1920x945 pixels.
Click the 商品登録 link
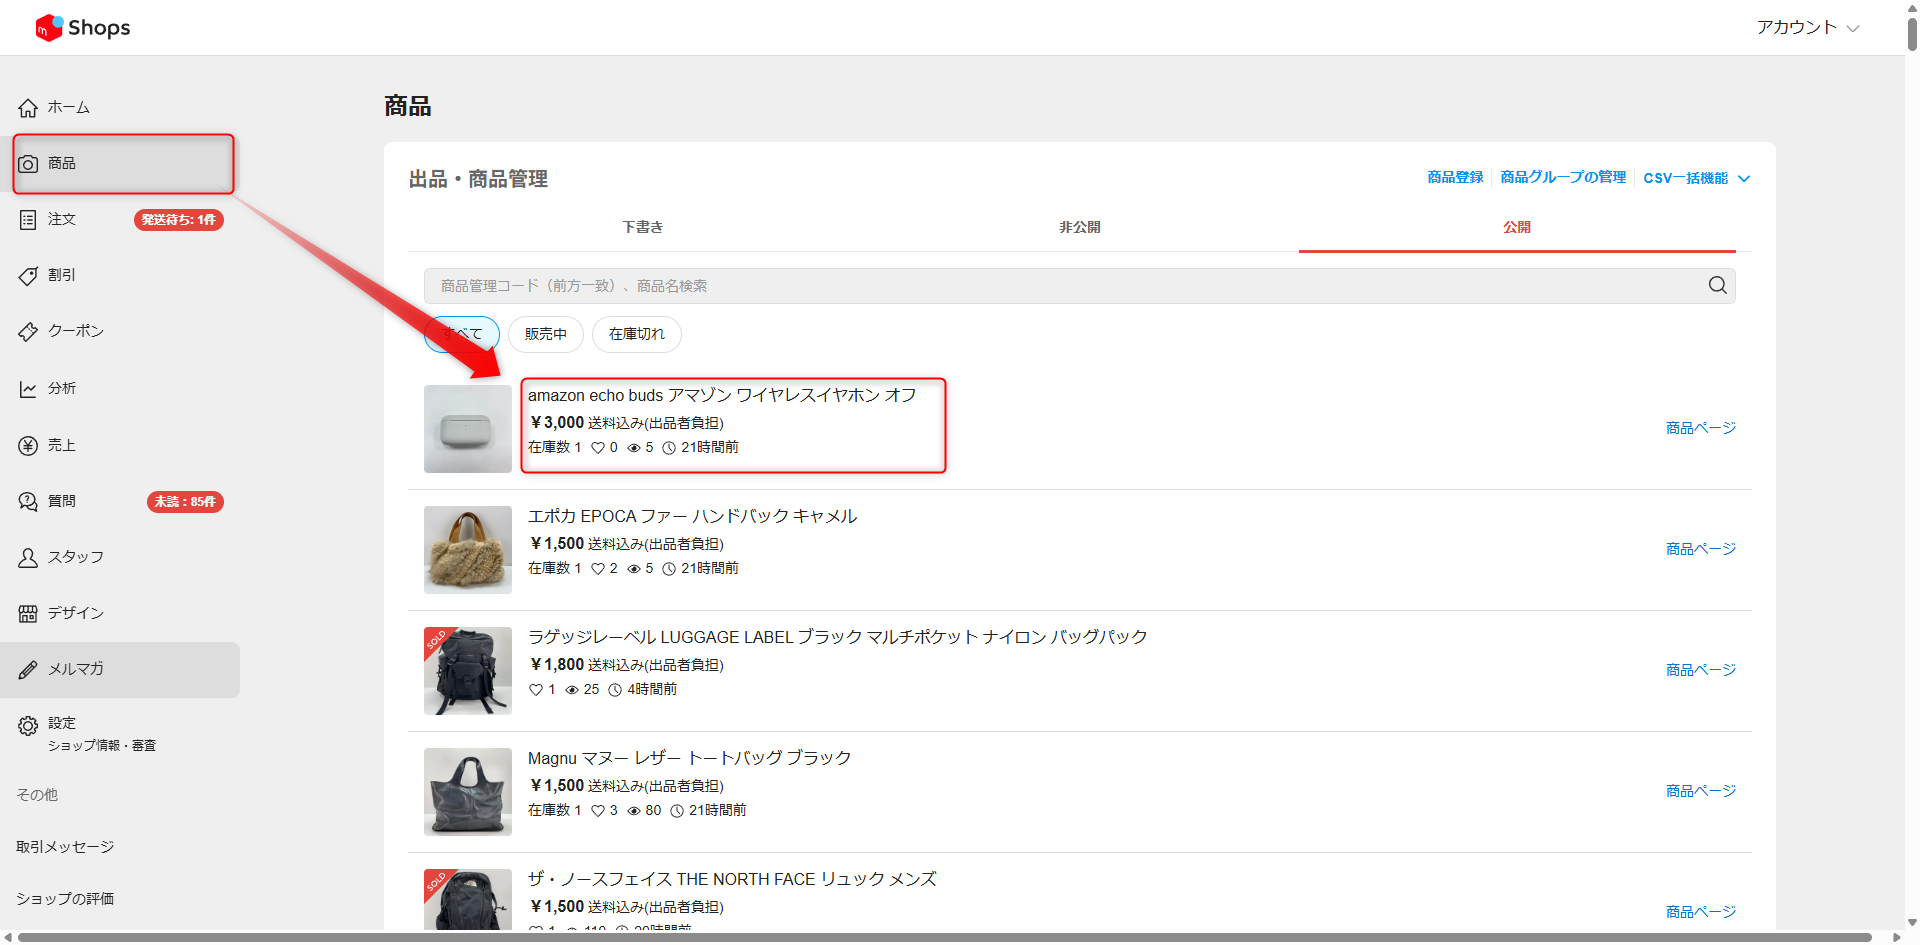pyautogui.click(x=1455, y=177)
